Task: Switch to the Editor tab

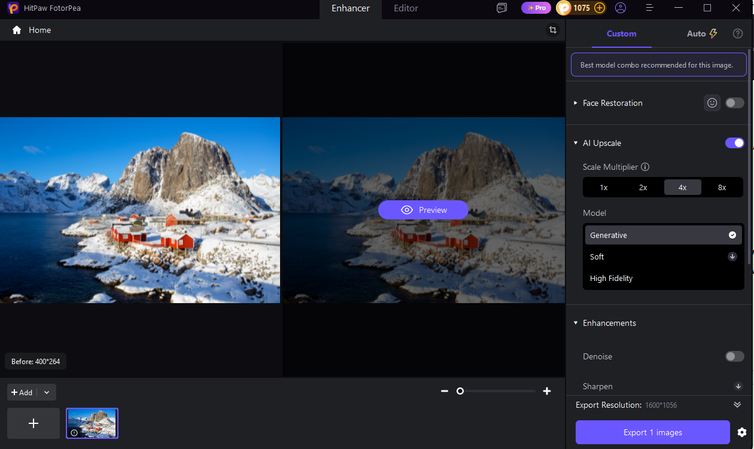Action: (x=406, y=8)
